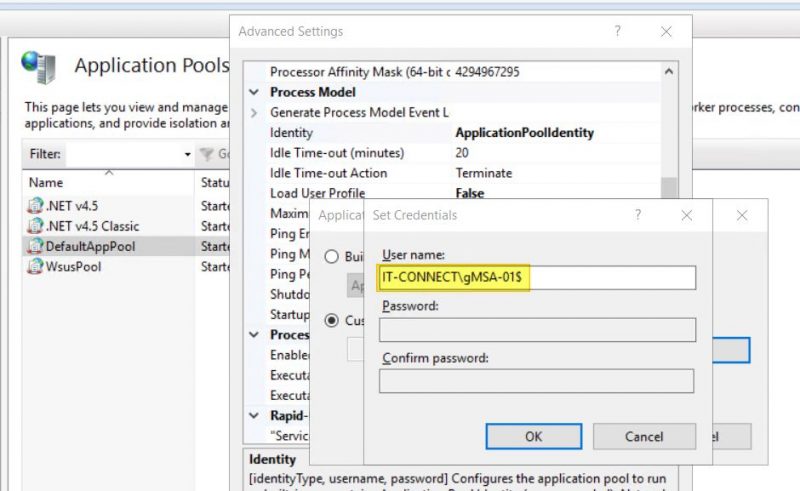
Task: Collapse the Rapid-Fail section
Action: pyautogui.click(x=254, y=415)
